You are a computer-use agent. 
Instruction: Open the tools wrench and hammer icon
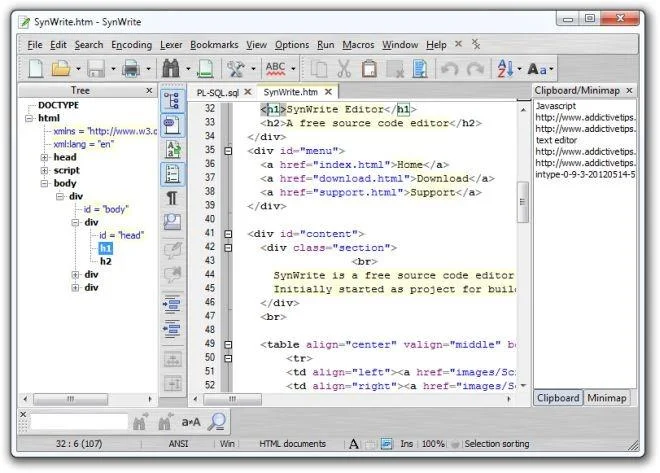[x=236, y=68]
